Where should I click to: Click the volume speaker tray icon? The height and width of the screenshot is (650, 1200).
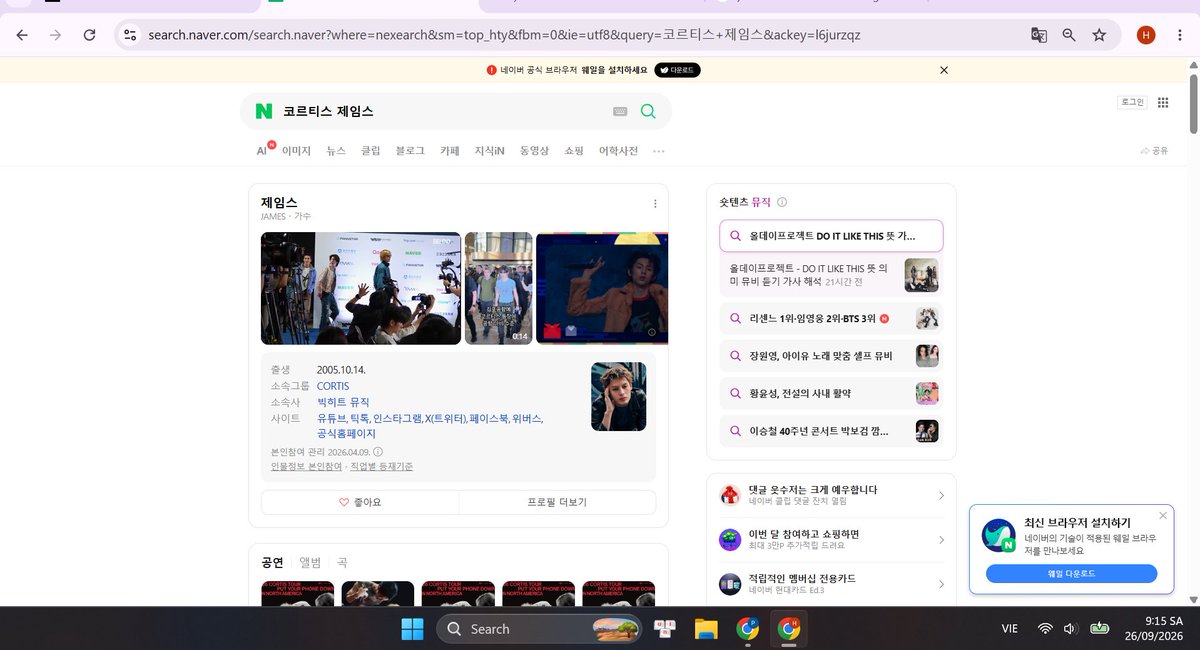point(1071,629)
